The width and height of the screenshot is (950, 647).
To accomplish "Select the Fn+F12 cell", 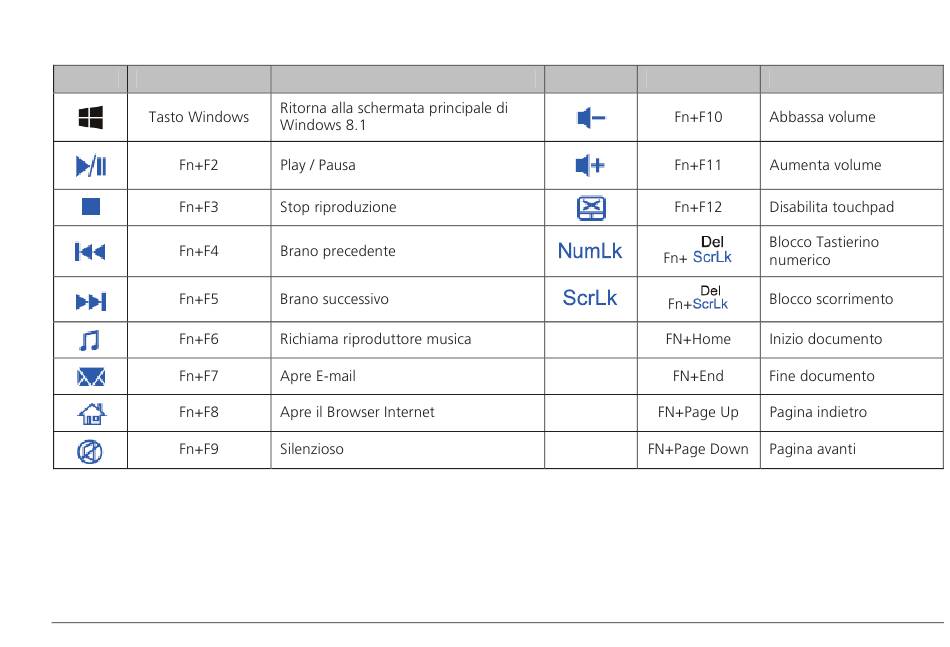I will (x=699, y=207).
